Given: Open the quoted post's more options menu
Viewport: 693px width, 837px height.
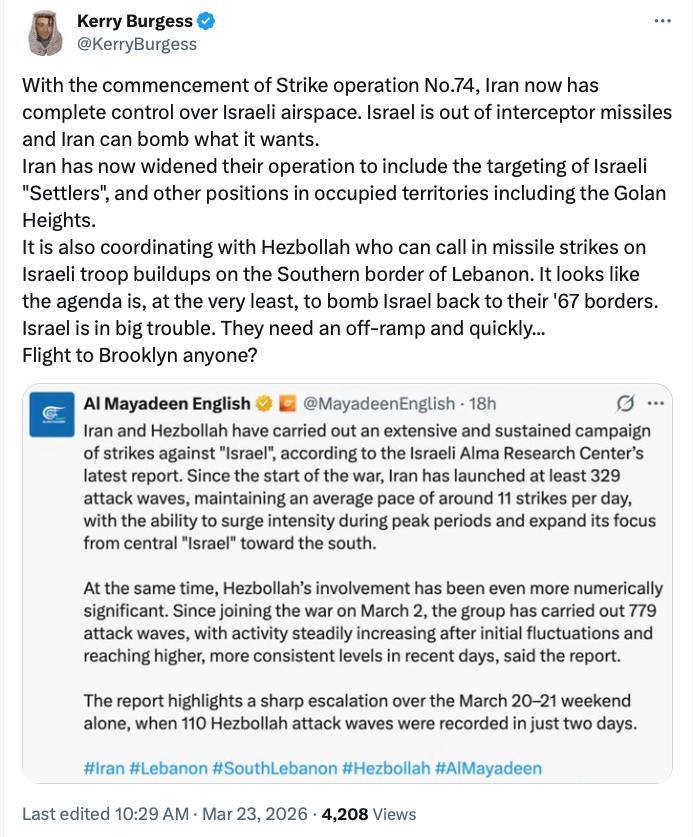Looking at the screenshot, I should (656, 404).
